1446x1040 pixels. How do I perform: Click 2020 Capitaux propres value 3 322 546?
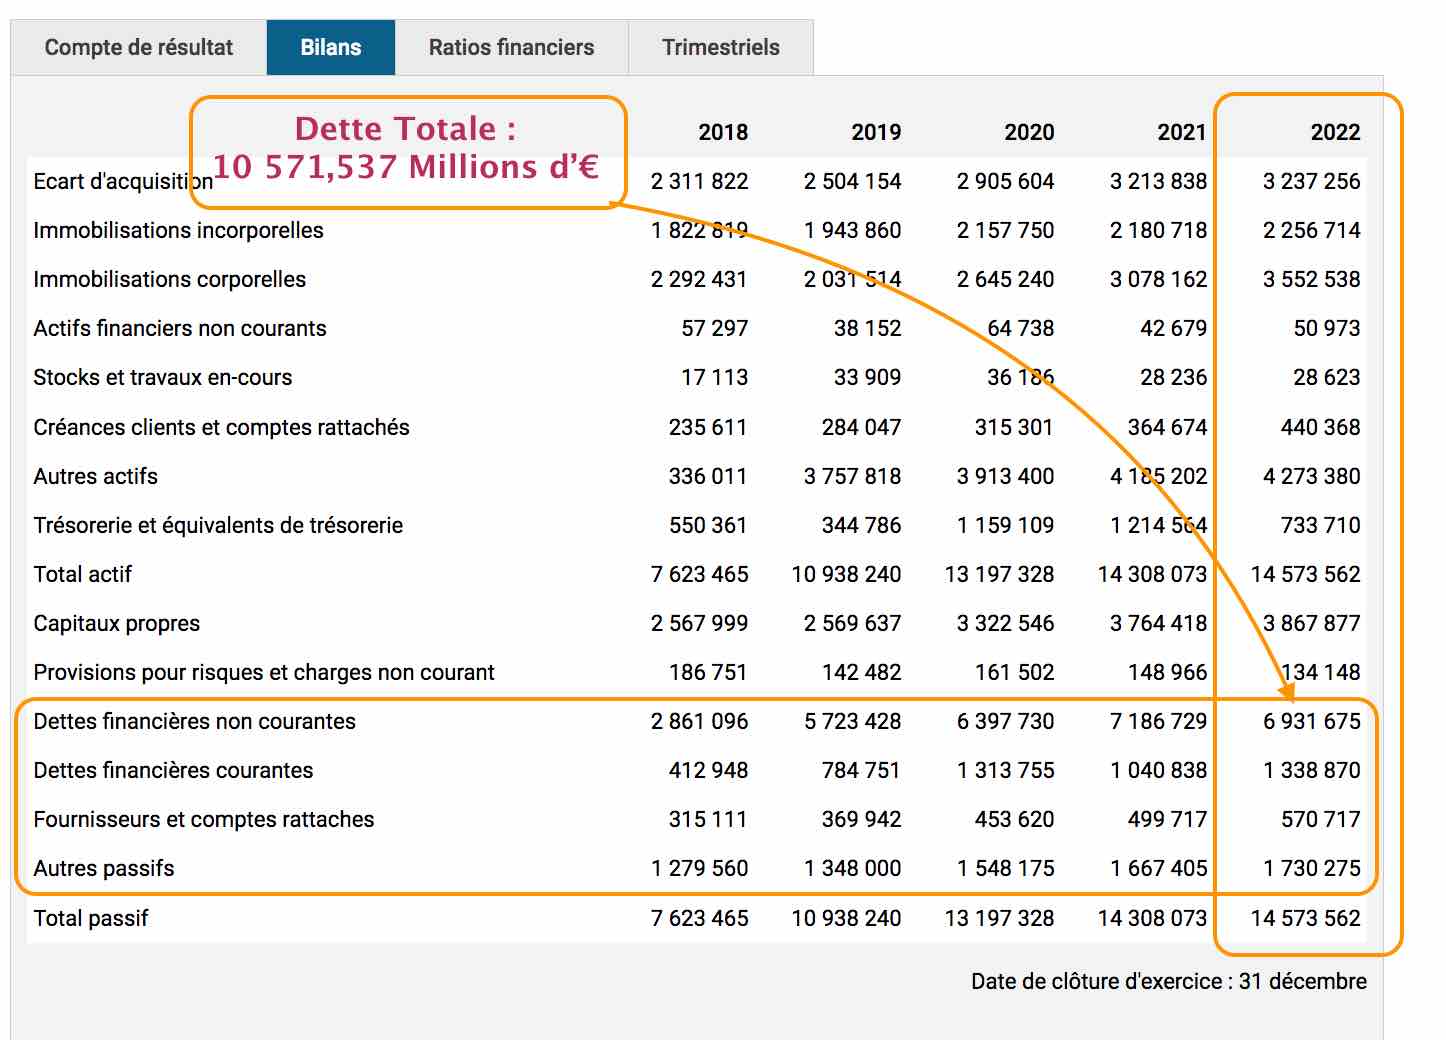click(x=1005, y=623)
